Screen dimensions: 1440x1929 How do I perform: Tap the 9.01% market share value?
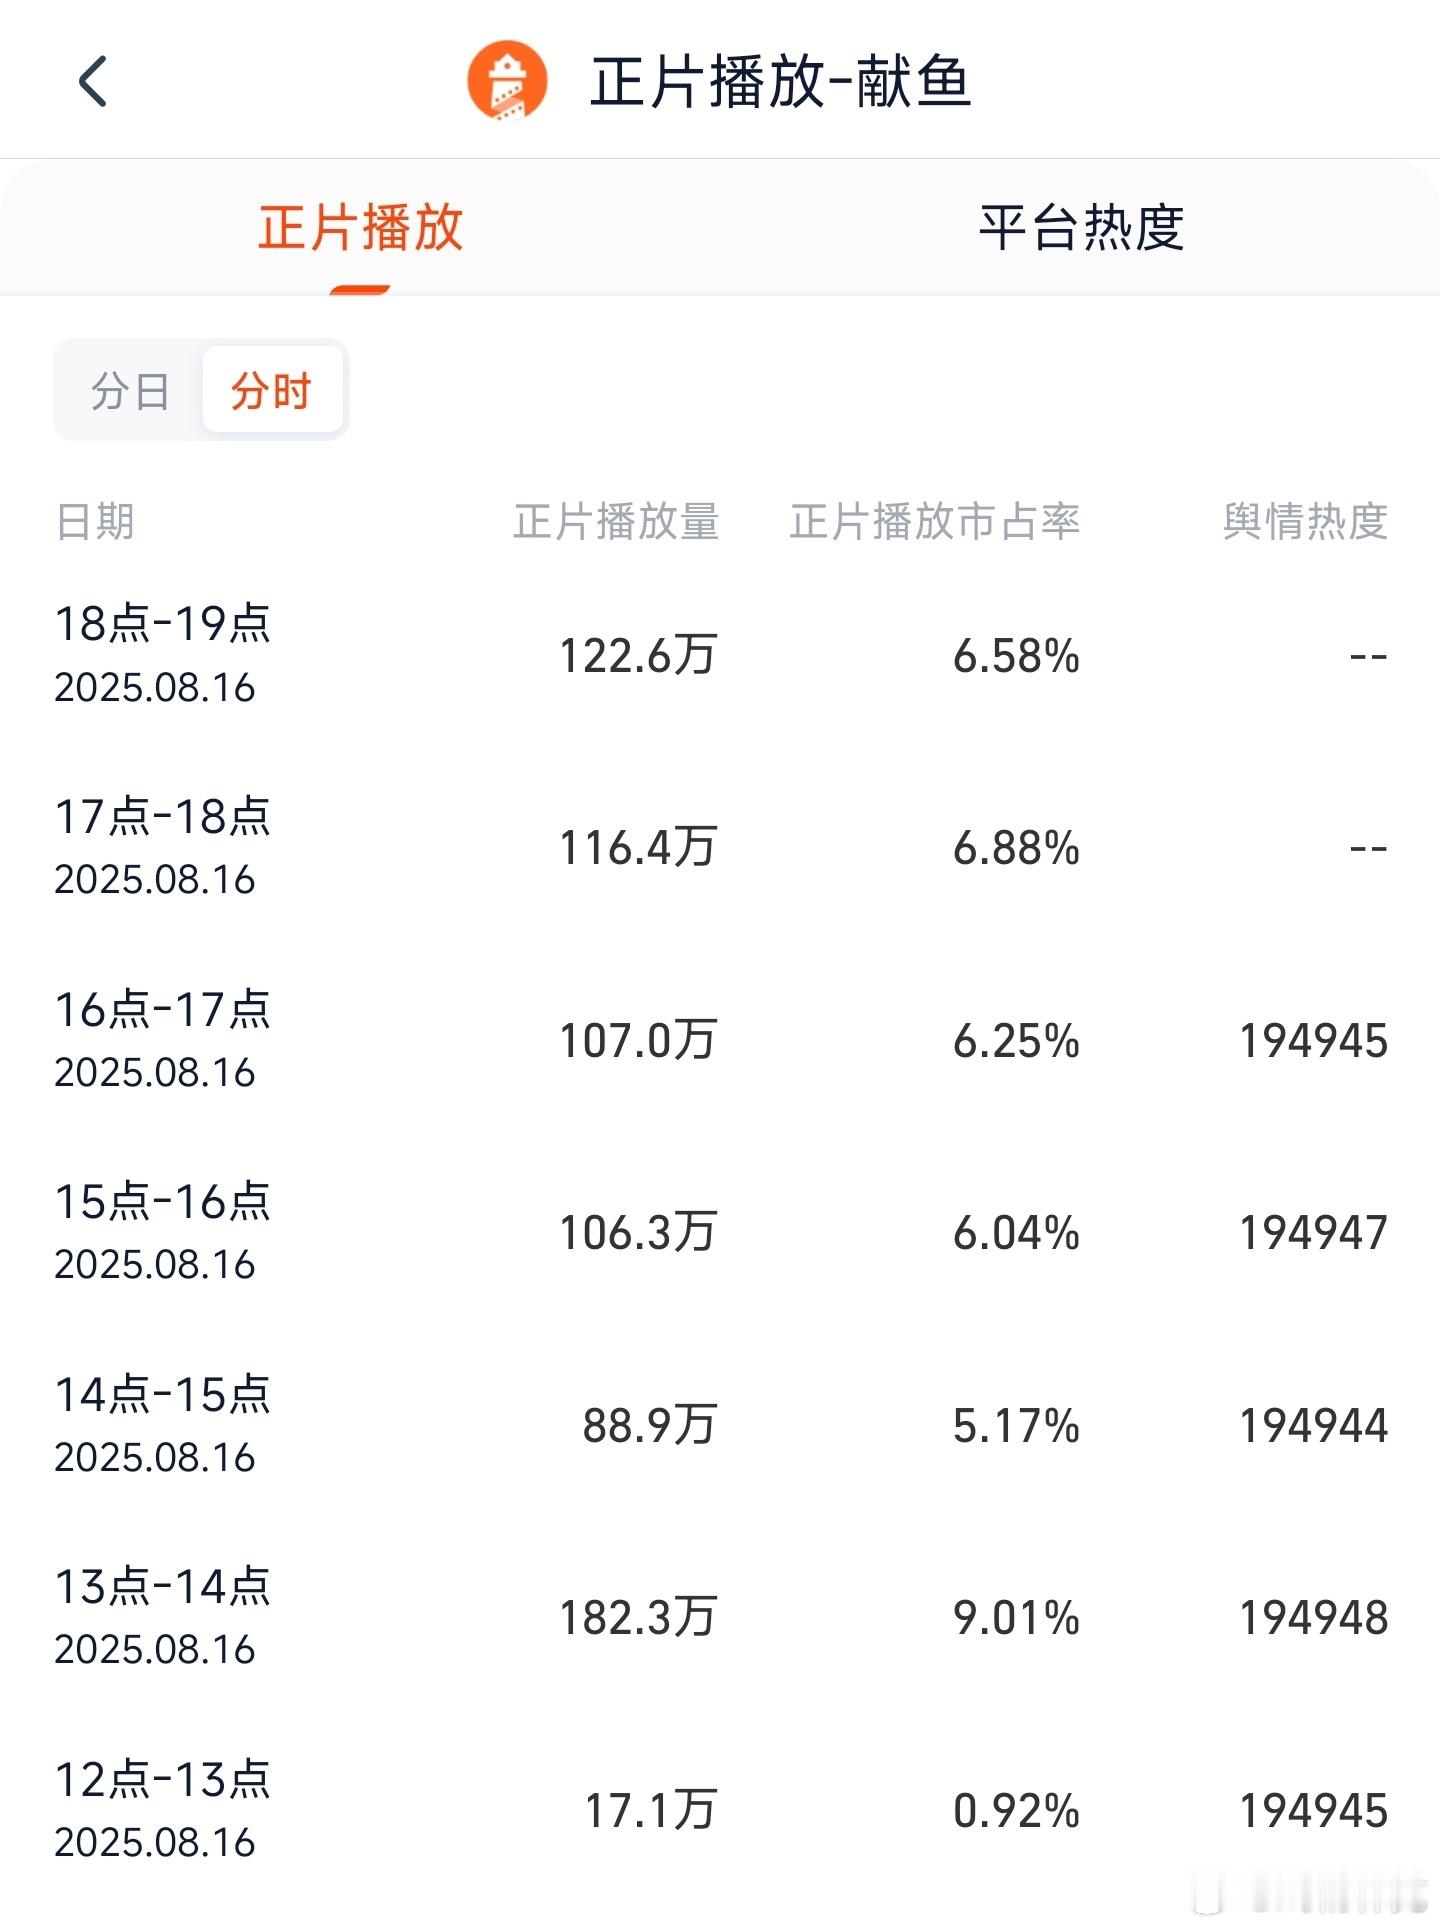(x=1016, y=1618)
